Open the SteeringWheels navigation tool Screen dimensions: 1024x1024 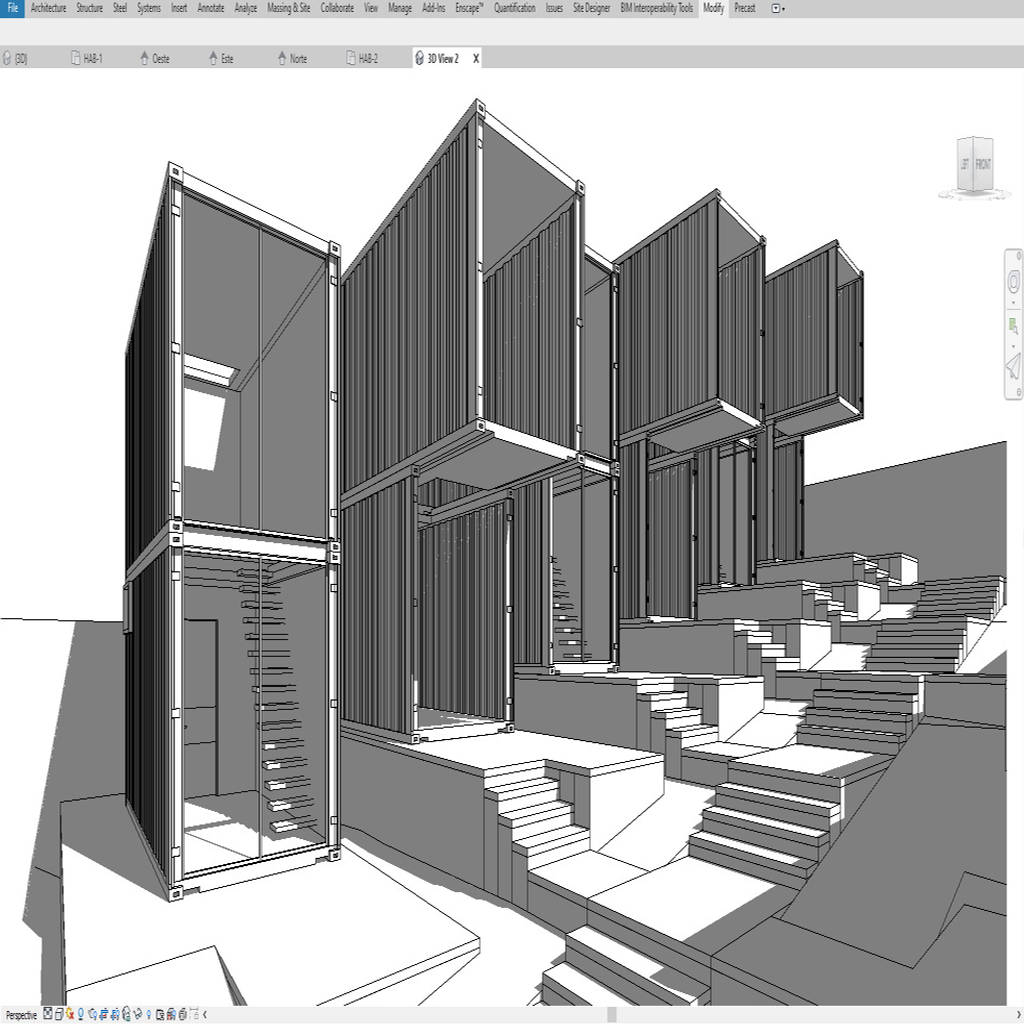1013,281
